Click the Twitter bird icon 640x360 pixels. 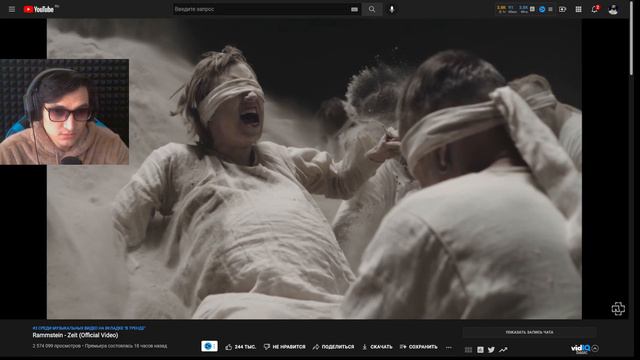[x=491, y=350]
